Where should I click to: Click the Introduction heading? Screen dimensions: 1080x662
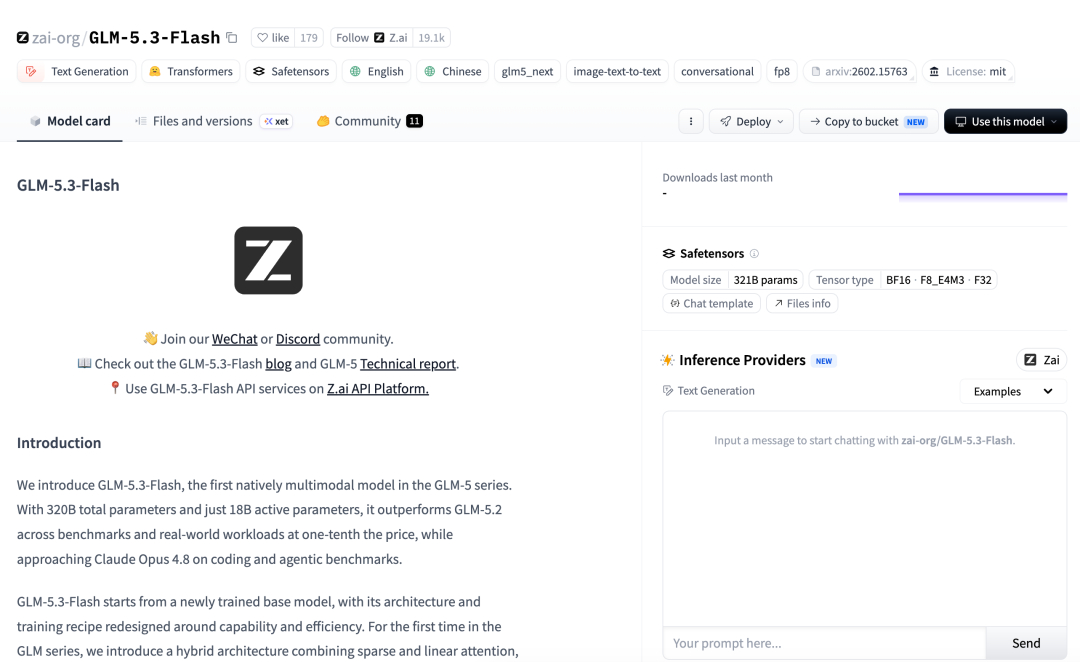click(x=59, y=443)
